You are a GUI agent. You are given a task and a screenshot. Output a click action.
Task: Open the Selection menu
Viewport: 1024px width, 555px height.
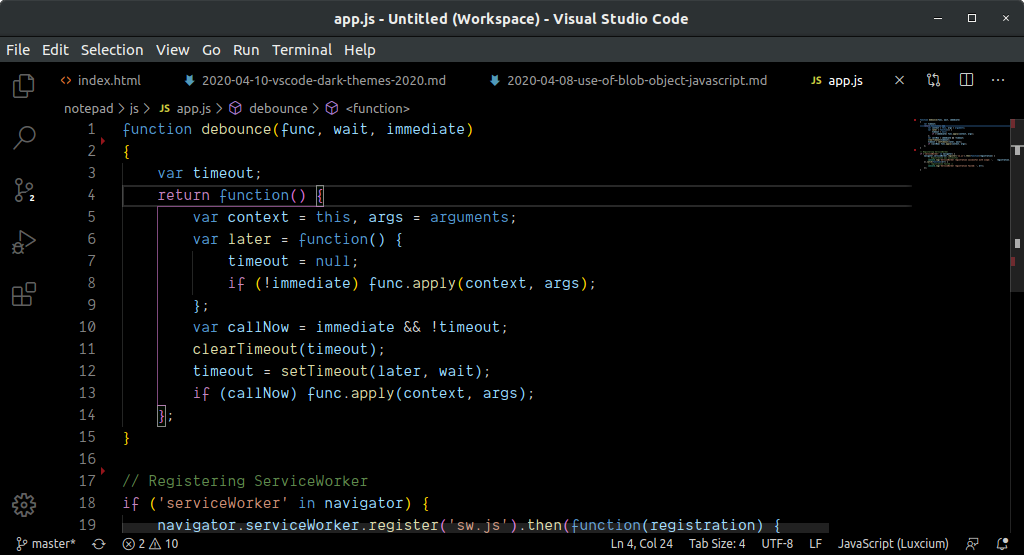pos(112,50)
